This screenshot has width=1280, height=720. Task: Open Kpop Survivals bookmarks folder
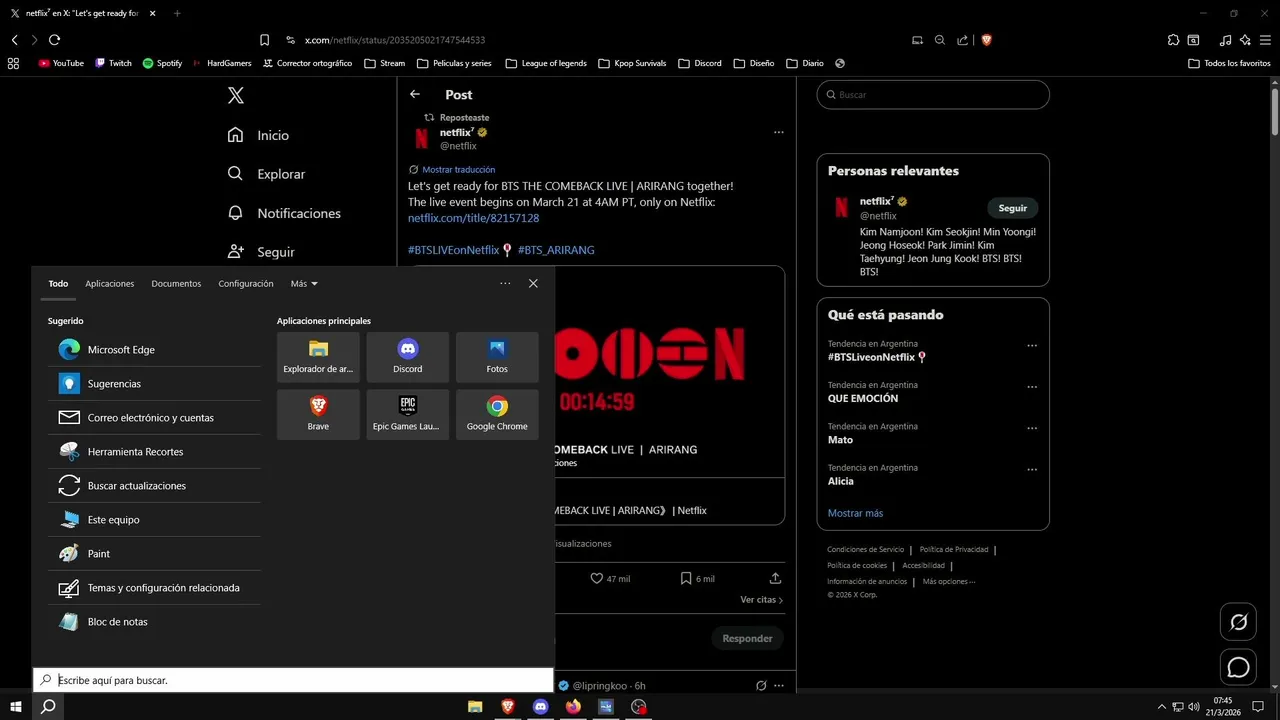click(x=632, y=63)
